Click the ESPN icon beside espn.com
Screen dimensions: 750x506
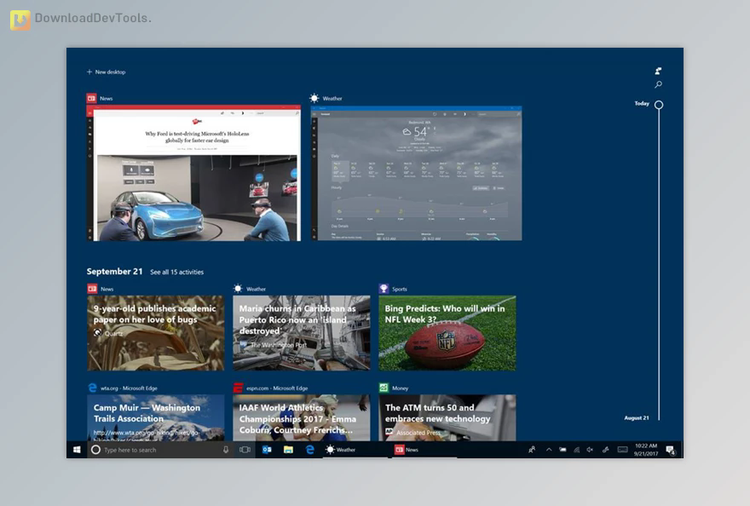[x=238, y=388]
